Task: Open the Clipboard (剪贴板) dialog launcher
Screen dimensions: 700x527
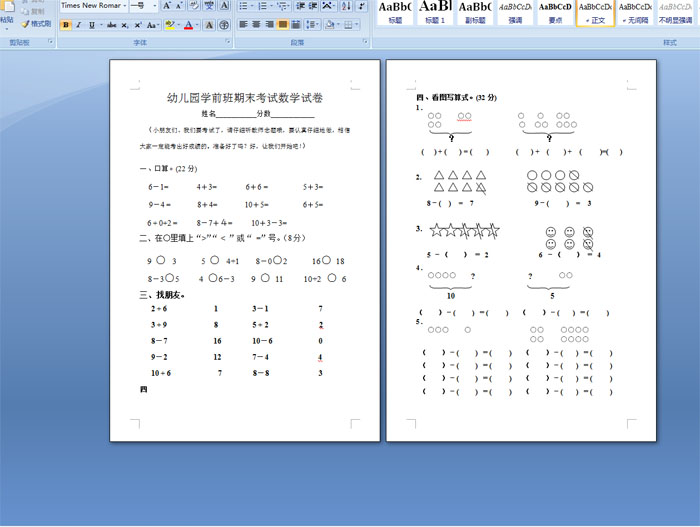Action: [50, 42]
